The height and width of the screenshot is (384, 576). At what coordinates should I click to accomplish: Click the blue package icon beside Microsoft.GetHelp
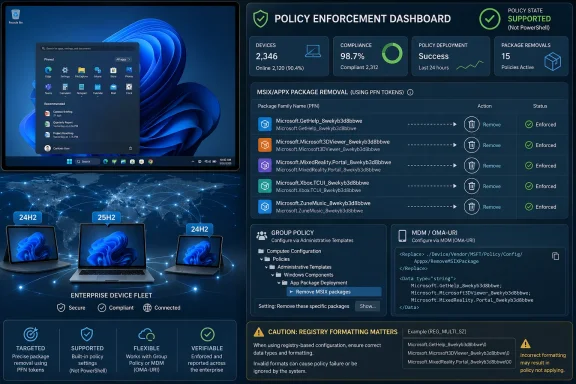pyautogui.click(x=264, y=124)
